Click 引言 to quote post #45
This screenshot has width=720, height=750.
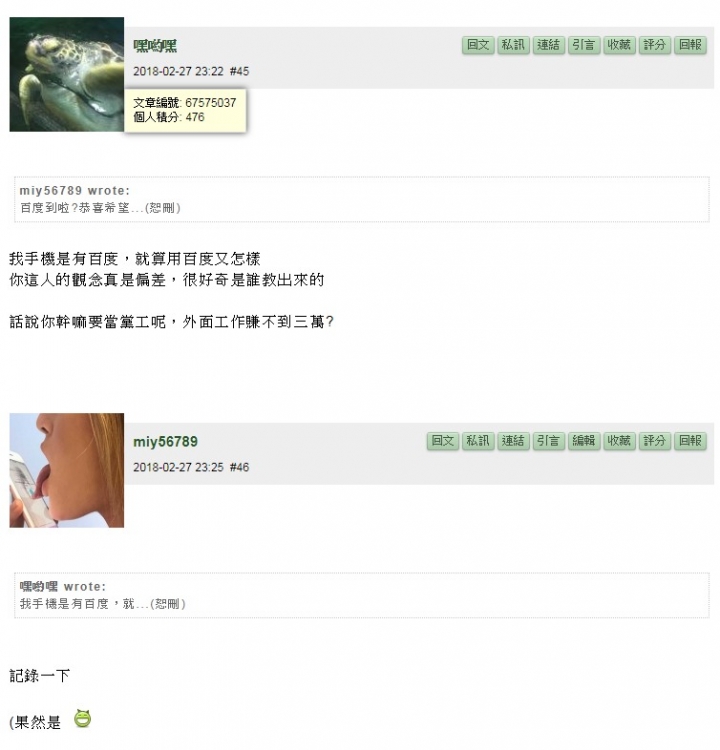tap(584, 45)
